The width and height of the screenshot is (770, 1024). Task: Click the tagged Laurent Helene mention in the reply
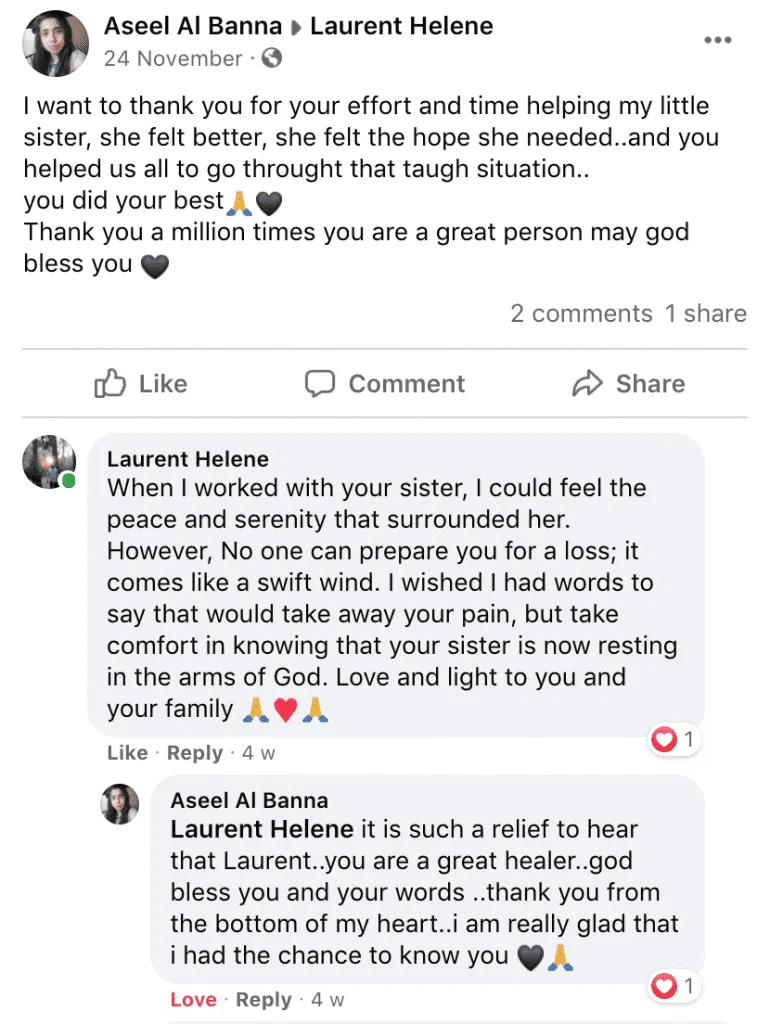(x=262, y=829)
